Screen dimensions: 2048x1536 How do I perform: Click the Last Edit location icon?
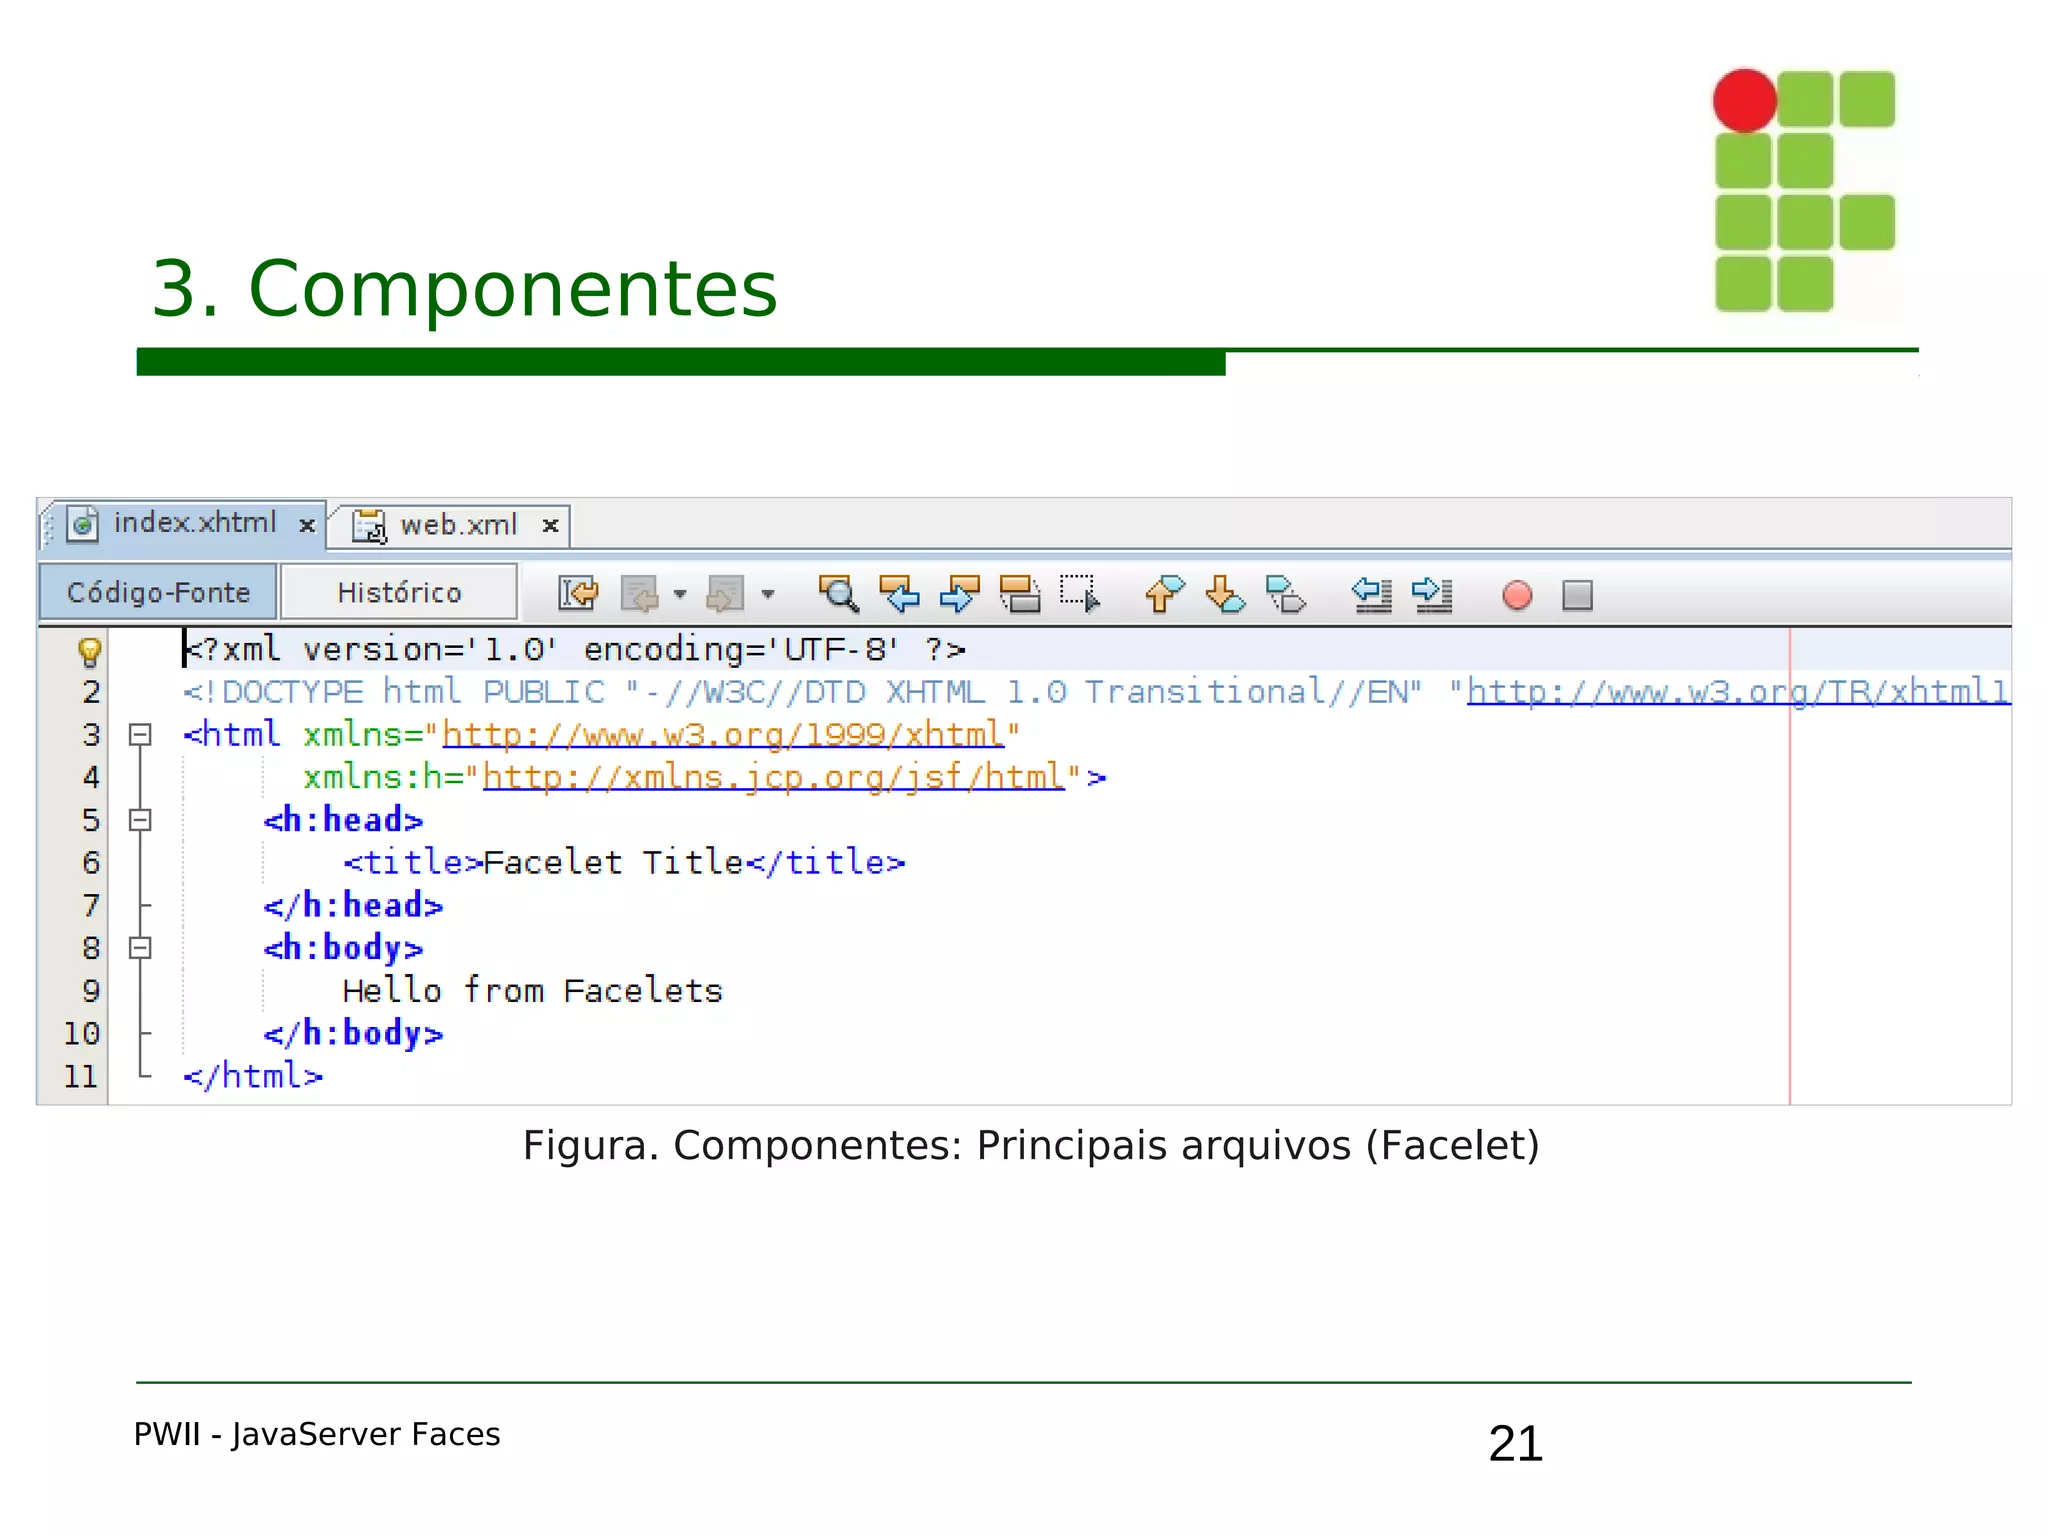578,594
